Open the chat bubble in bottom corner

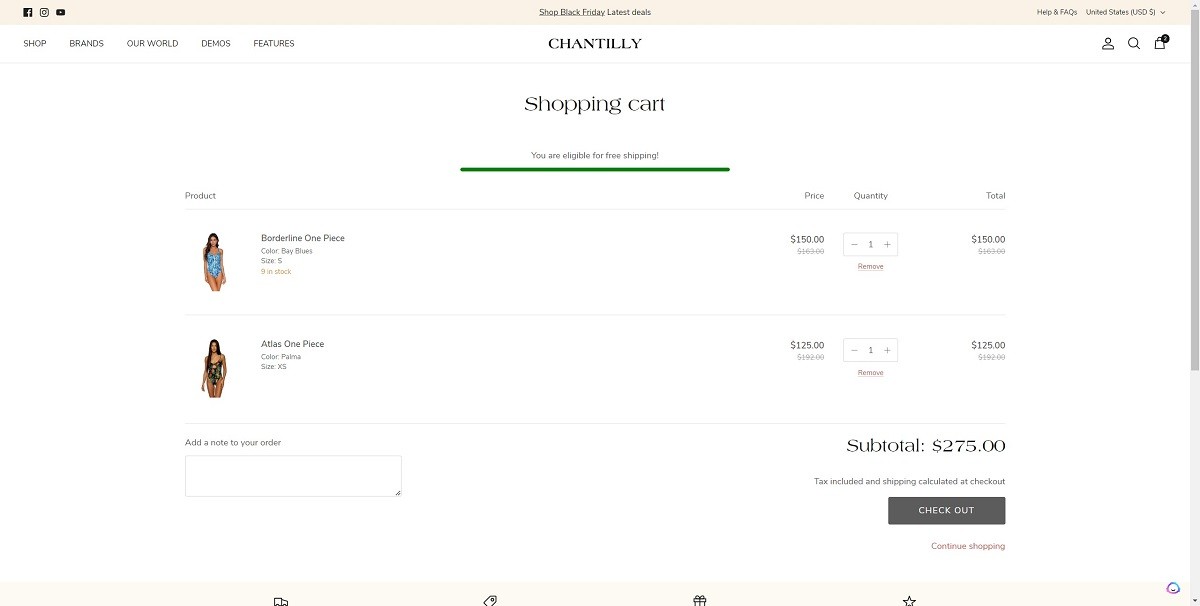(x=1172, y=587)
